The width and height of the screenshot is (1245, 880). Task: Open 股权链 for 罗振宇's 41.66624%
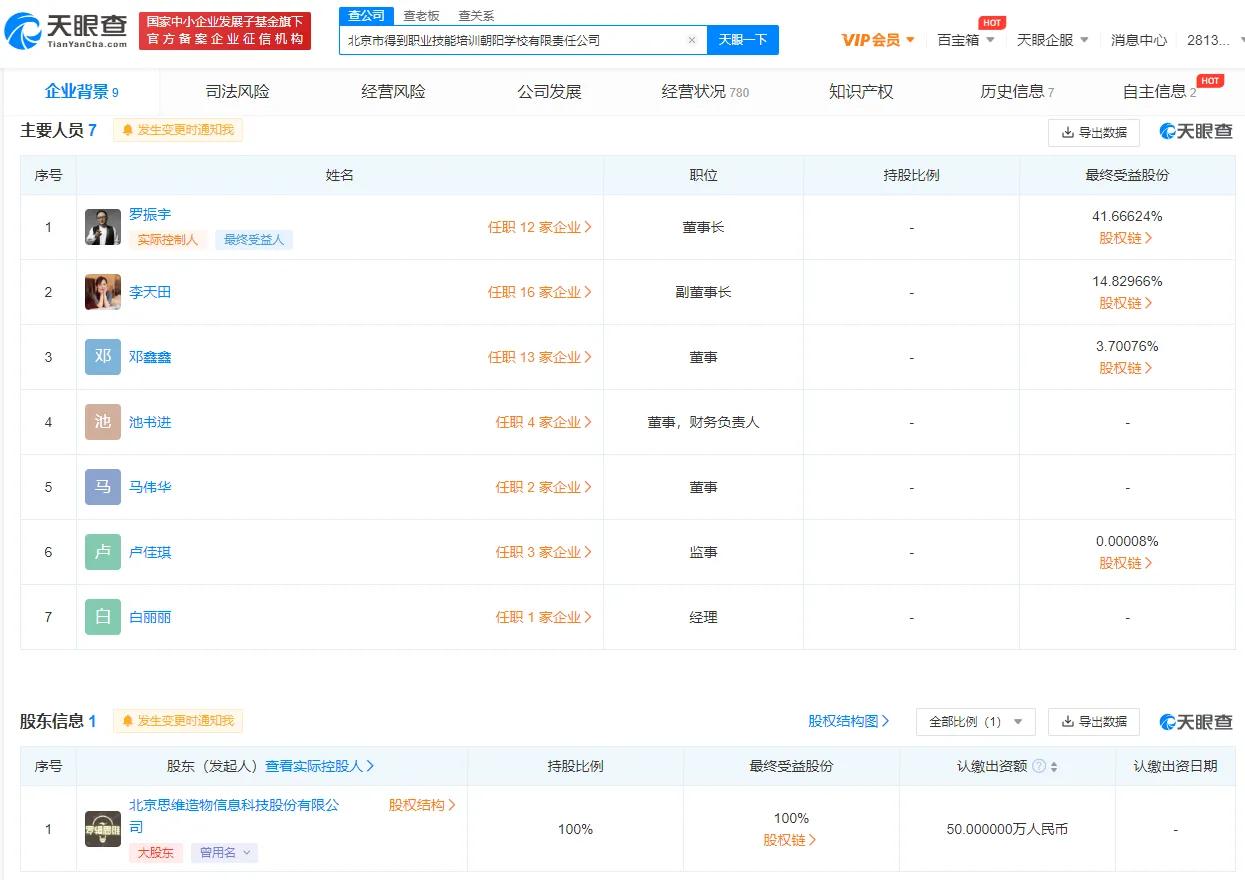1126,238
